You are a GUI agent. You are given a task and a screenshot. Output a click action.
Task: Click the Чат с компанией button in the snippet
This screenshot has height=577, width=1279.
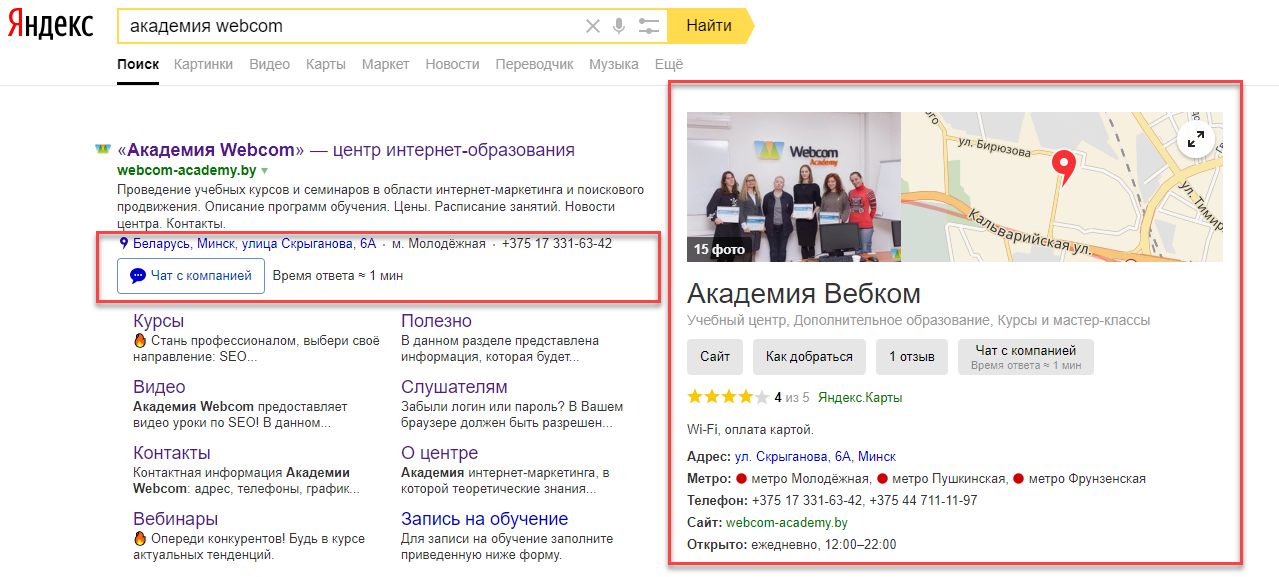point(191,275)
